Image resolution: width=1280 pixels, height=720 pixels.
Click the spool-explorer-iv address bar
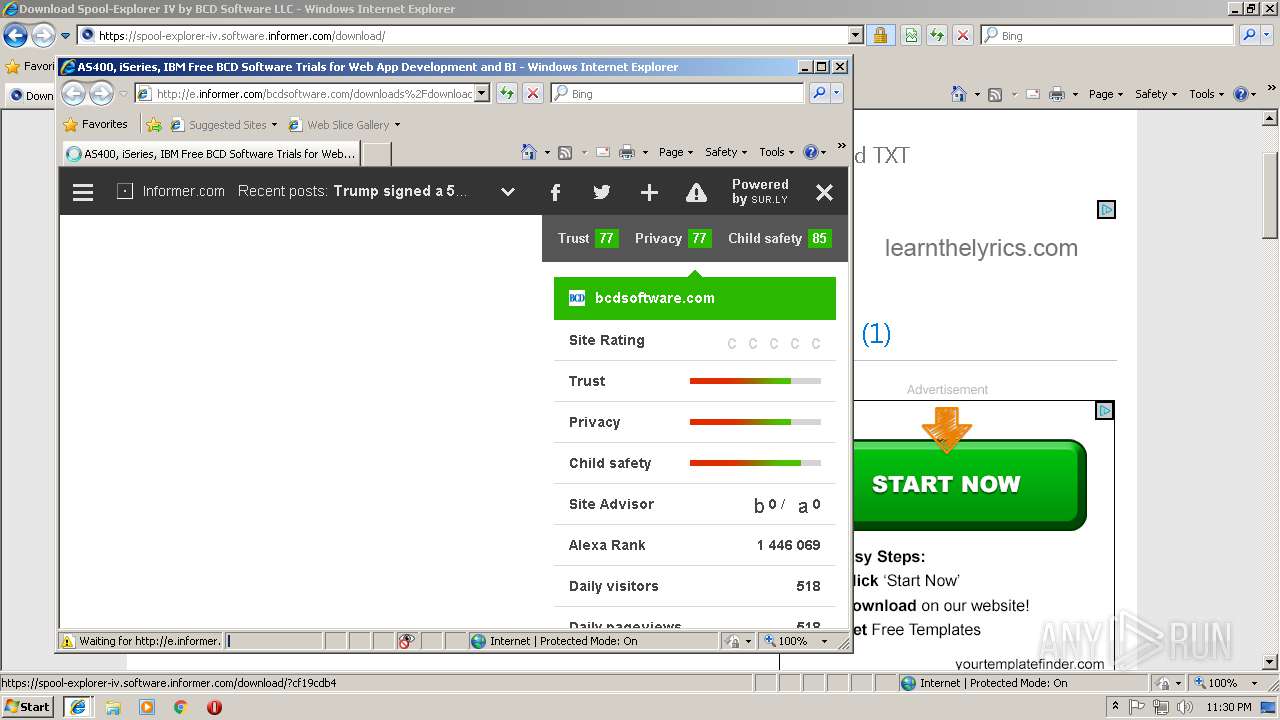tap(462, 35)
